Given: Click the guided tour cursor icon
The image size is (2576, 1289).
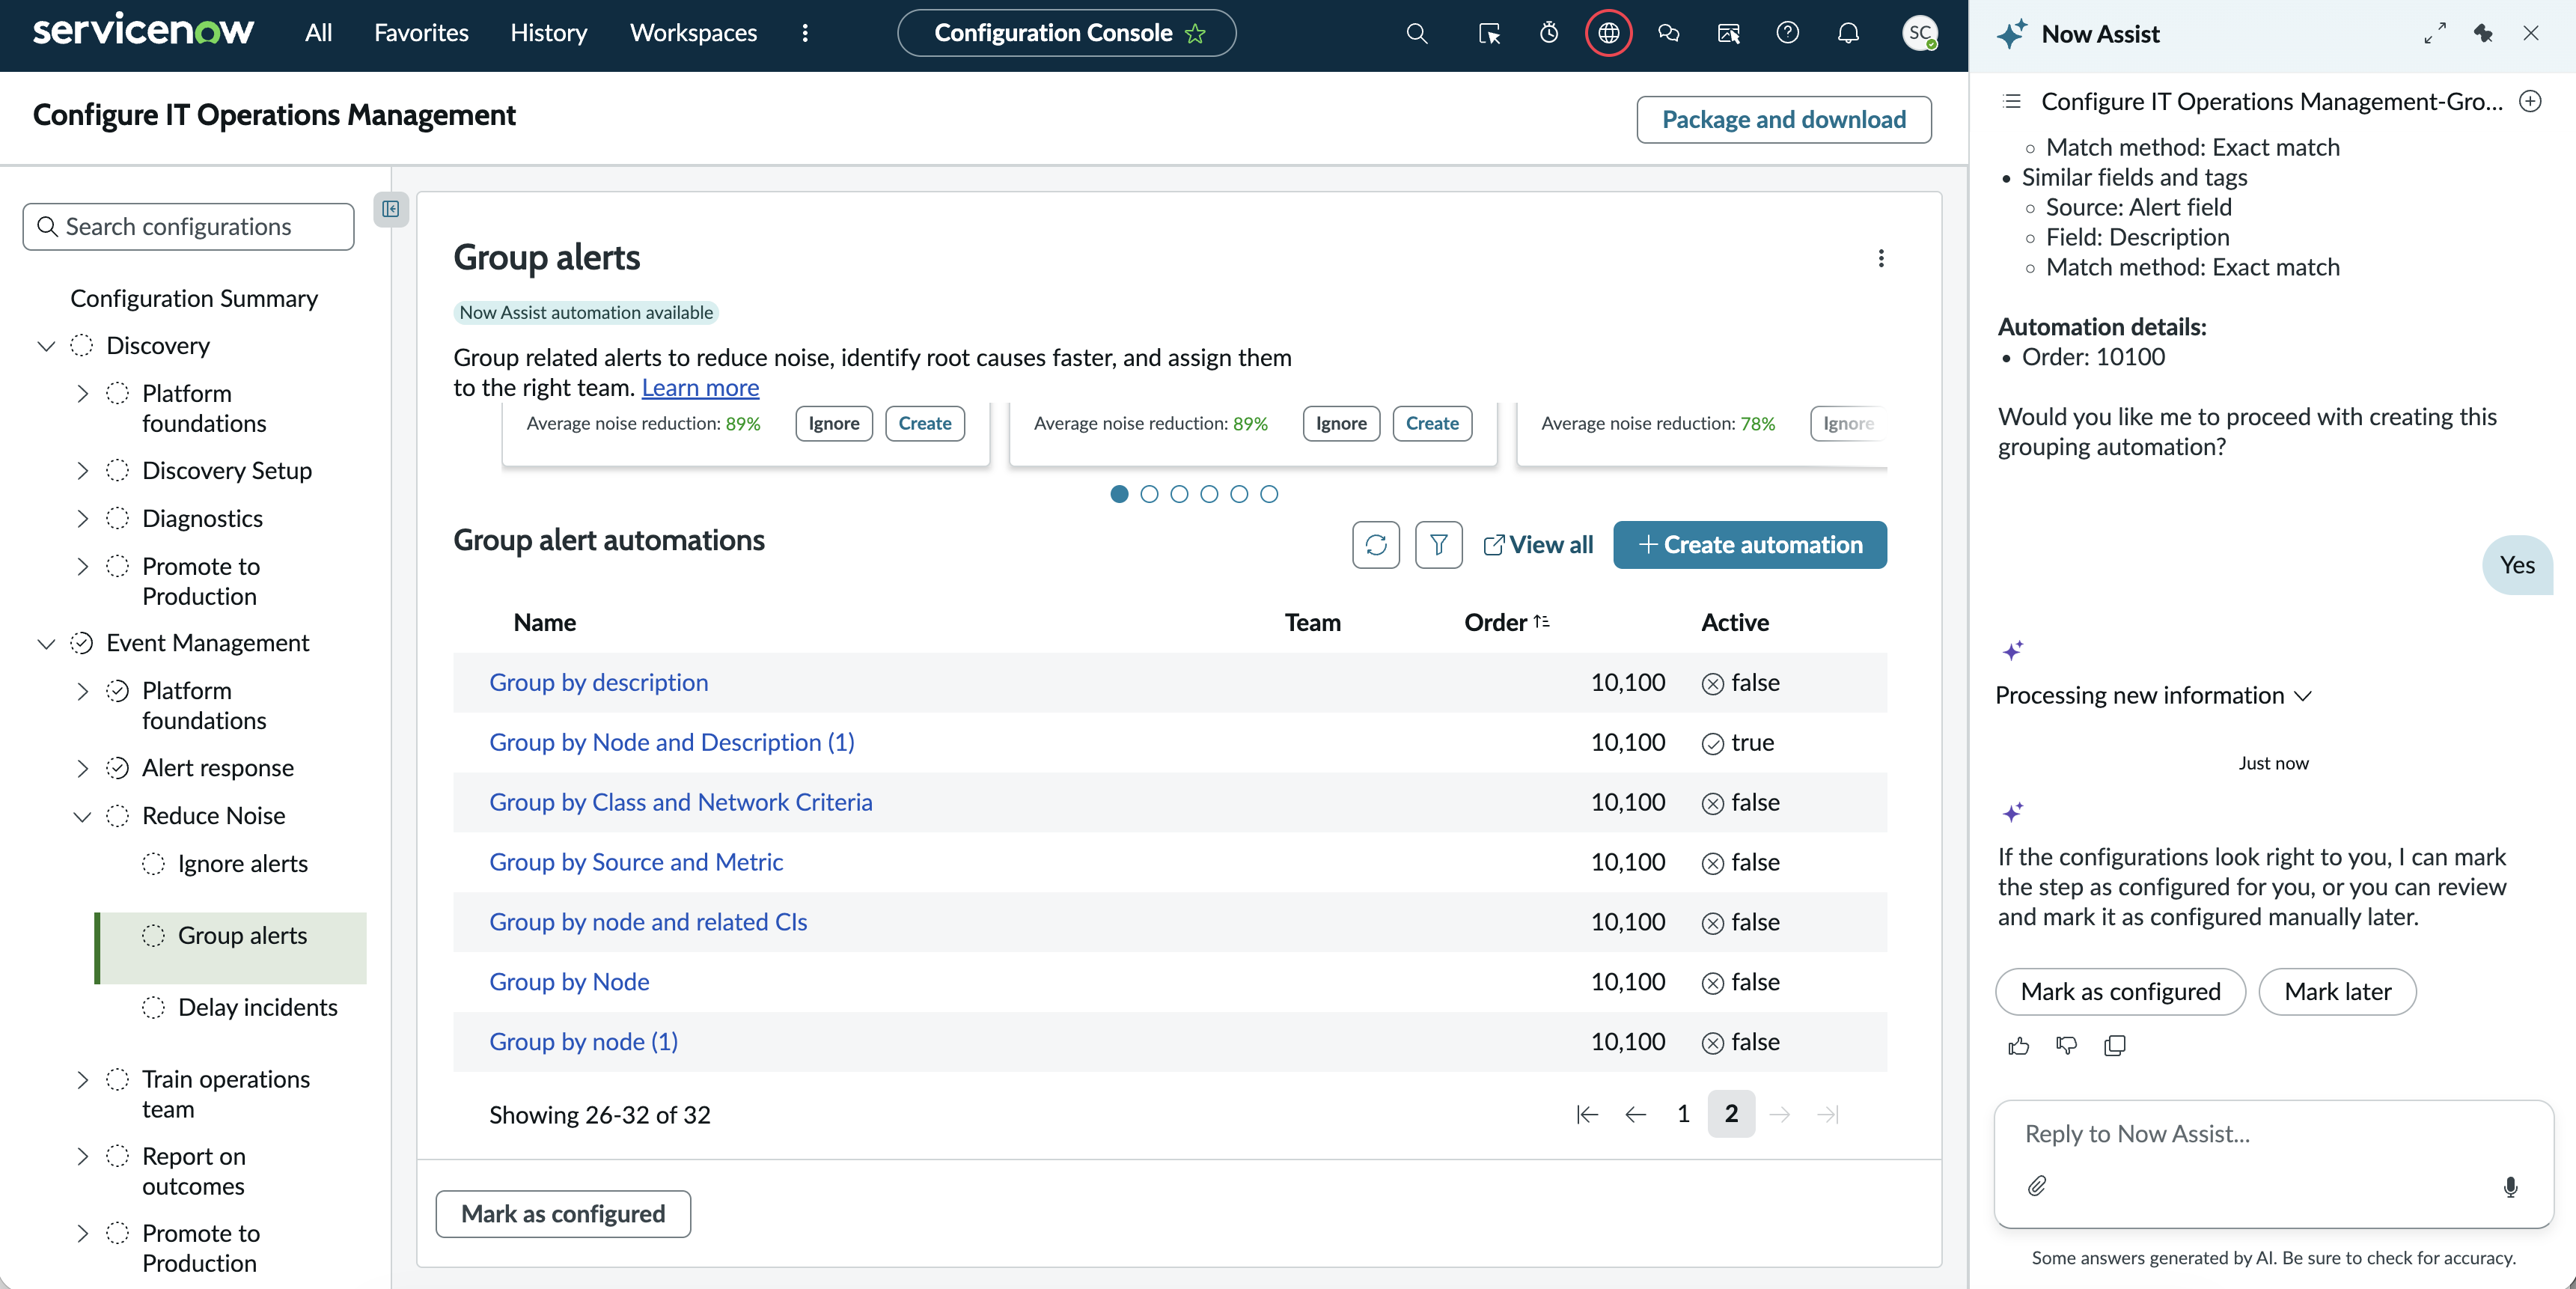Looking at the screenshot, I should (x=1489, y=33).
